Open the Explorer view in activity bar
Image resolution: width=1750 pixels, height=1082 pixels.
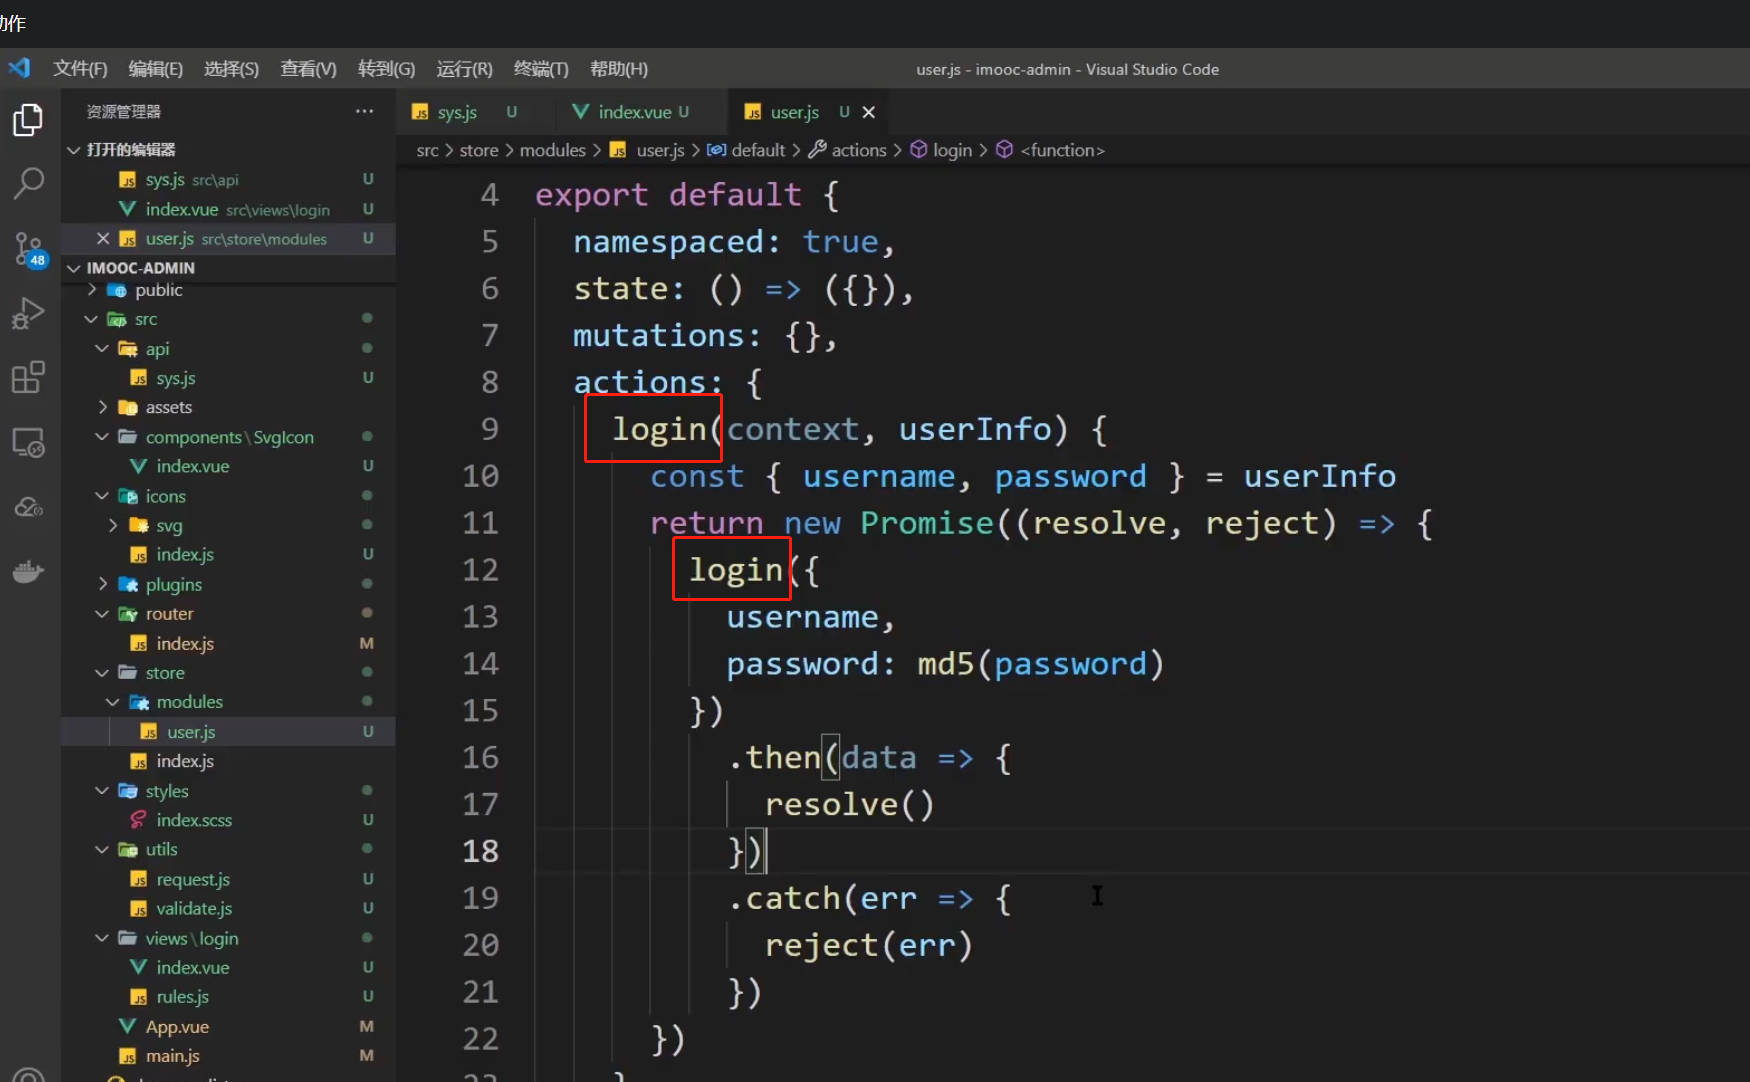coord(28,120)
